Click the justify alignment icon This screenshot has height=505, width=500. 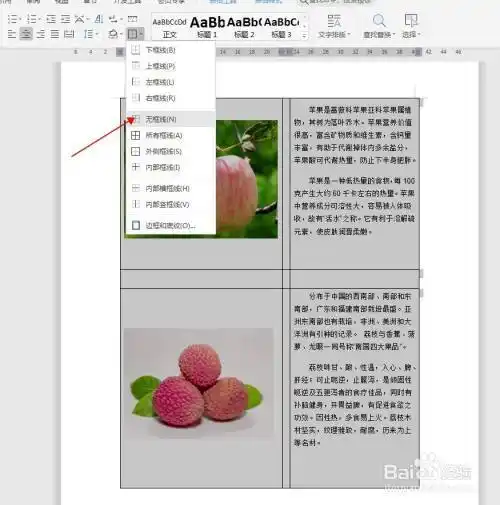click(x=55, y=34)
